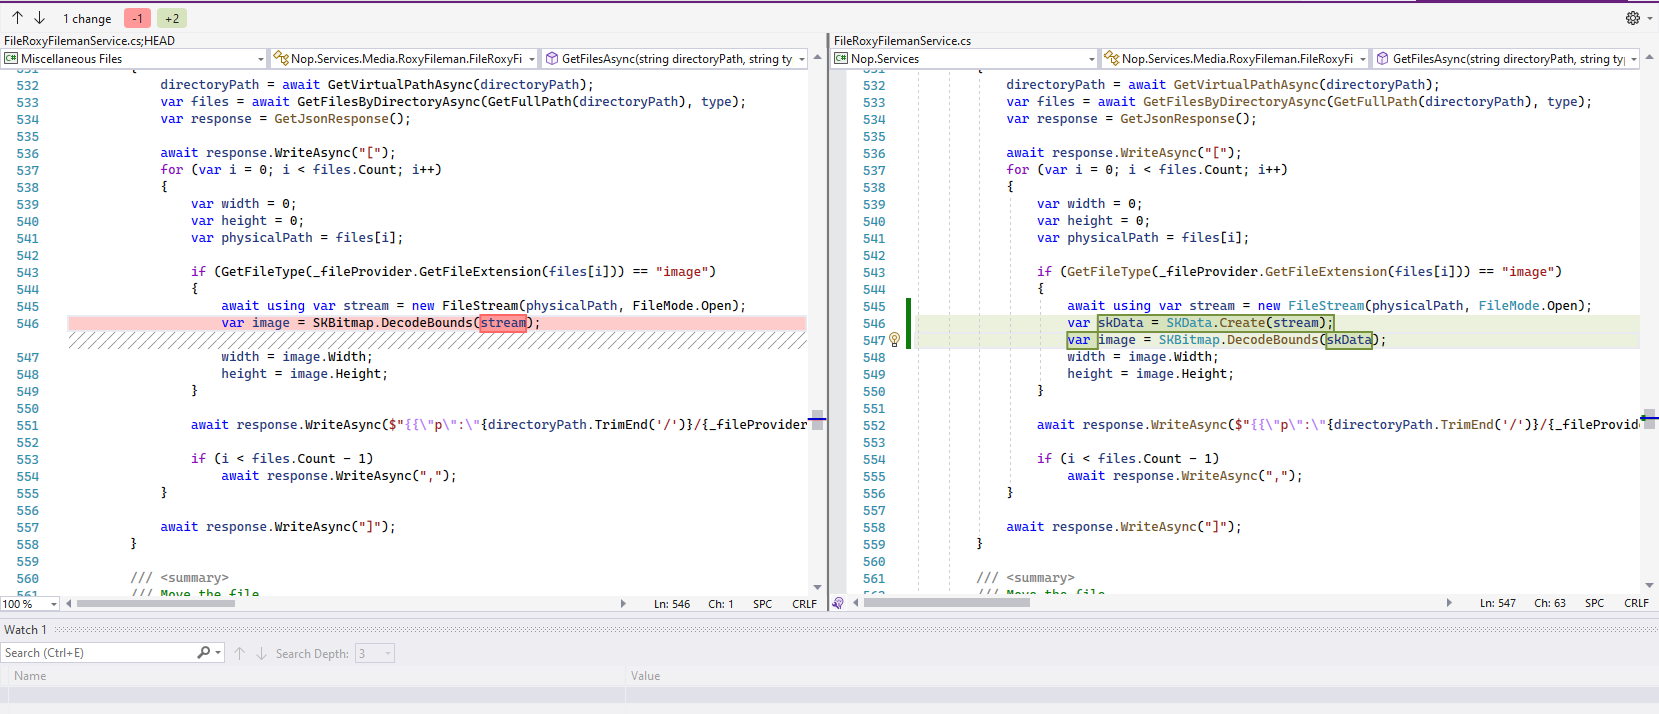This screenshot has height=714, width=1659.
Task: Click right pane SPC indentation indicator
Action: tap(1595, 603)
